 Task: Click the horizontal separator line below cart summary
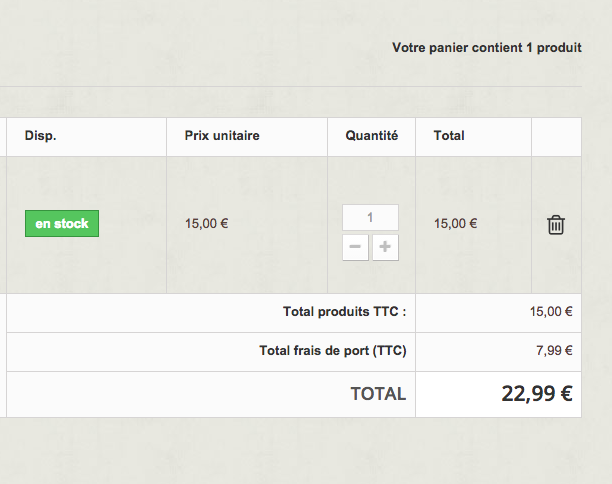(x=291, y=86)
